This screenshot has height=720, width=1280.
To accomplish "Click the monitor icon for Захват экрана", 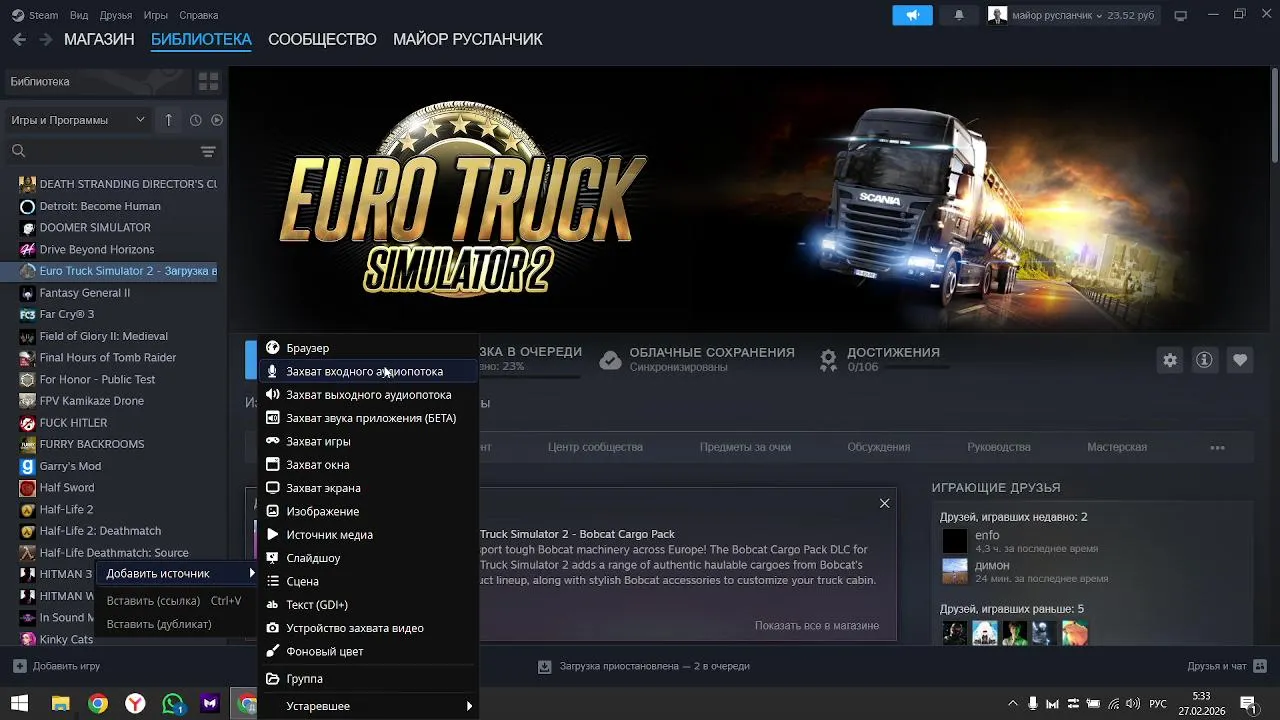I will tap(272, 488).
